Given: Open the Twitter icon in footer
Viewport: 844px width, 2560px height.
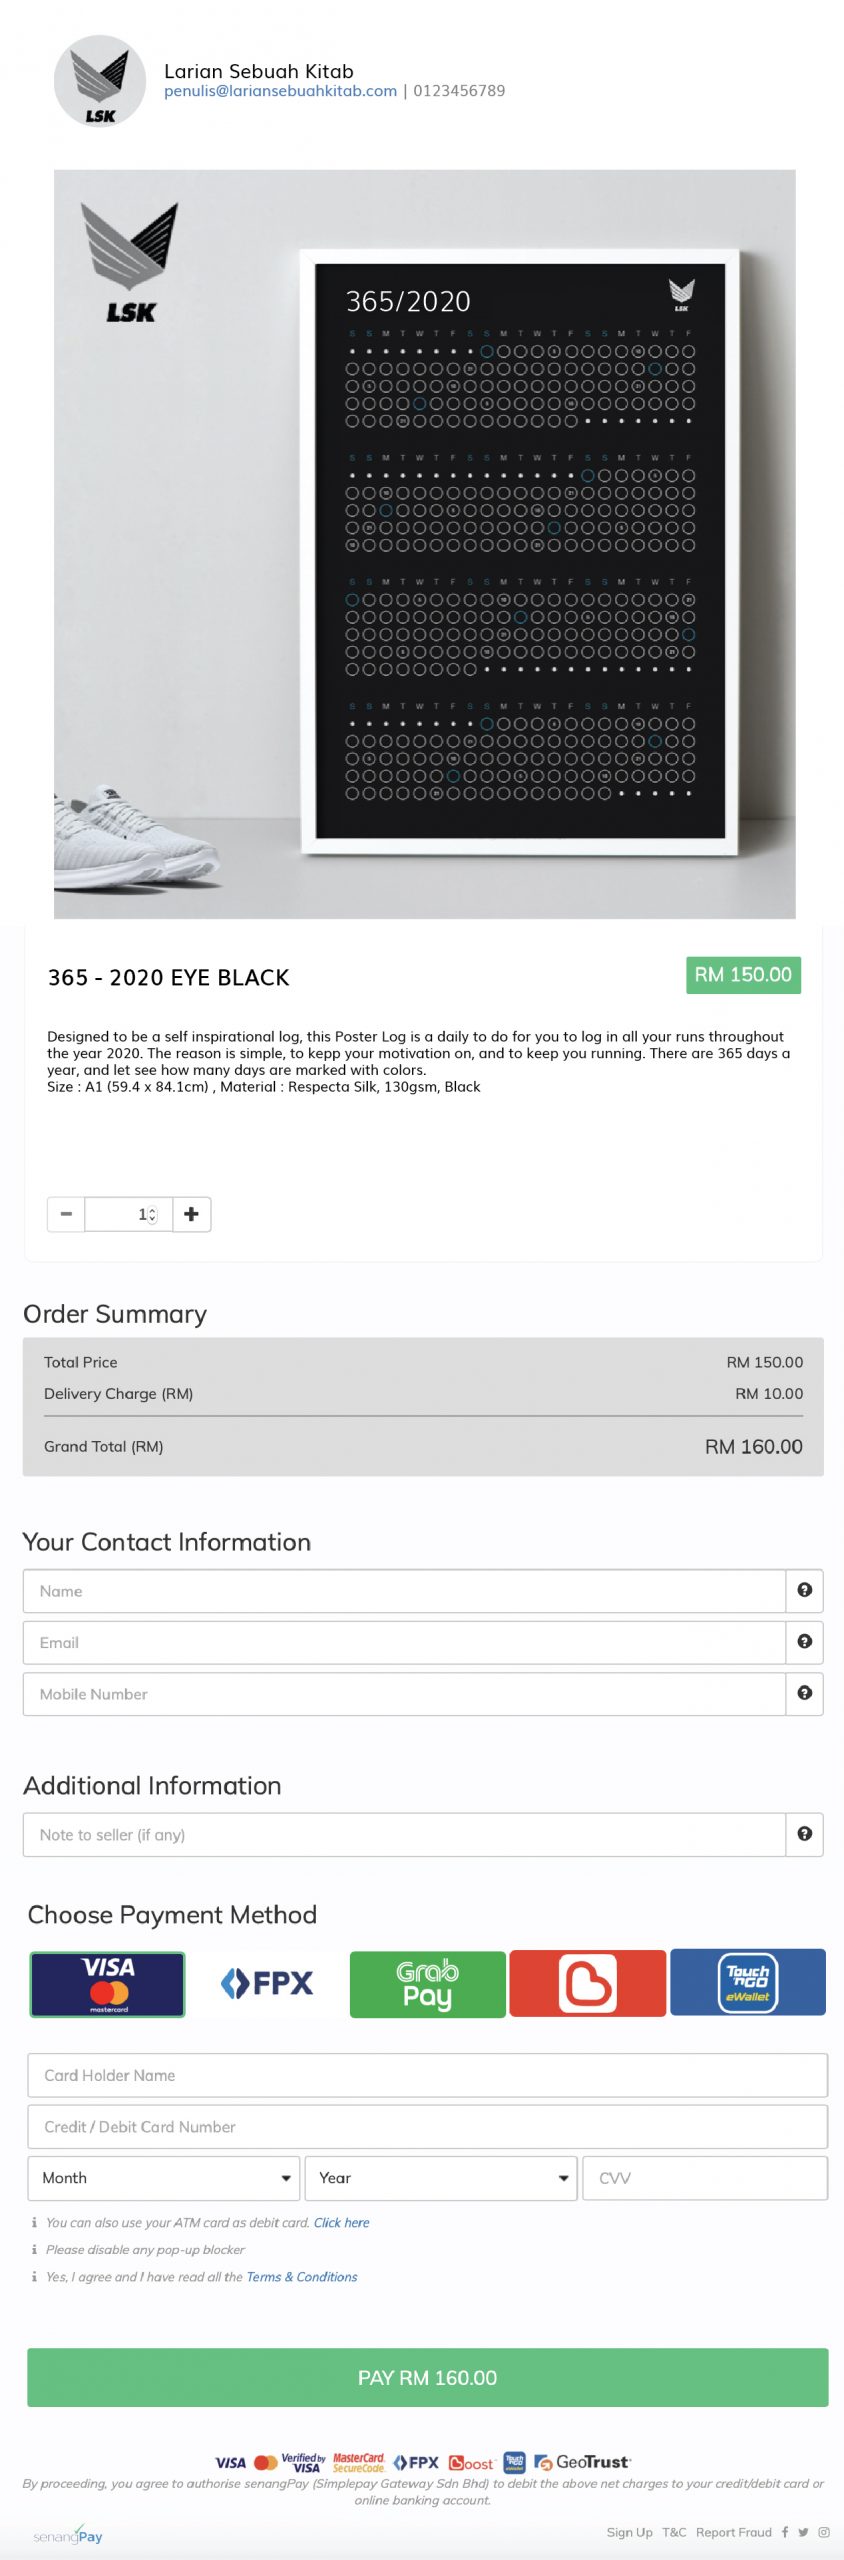Looking at the screenshot, I should tap(803, 2532).
